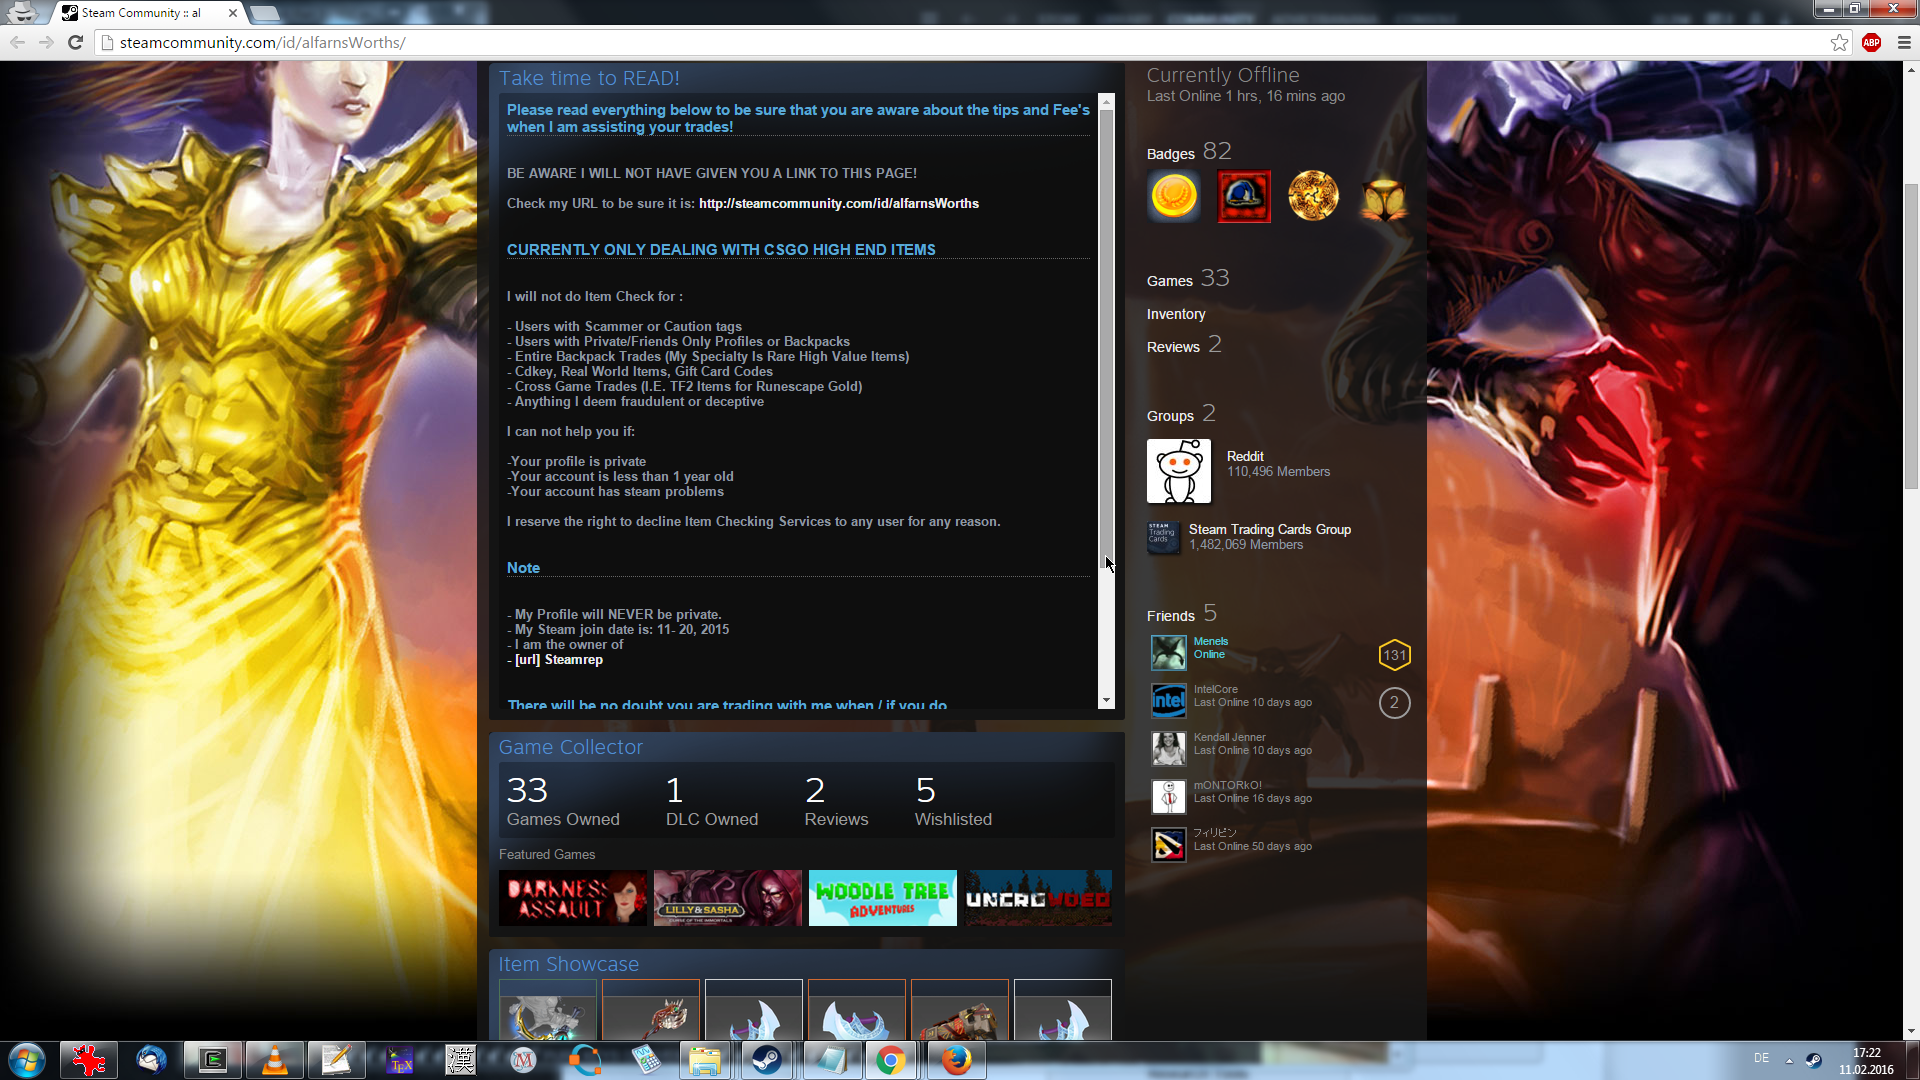Open Woodle Tree Adventures game thumbnail

[882, 898]
